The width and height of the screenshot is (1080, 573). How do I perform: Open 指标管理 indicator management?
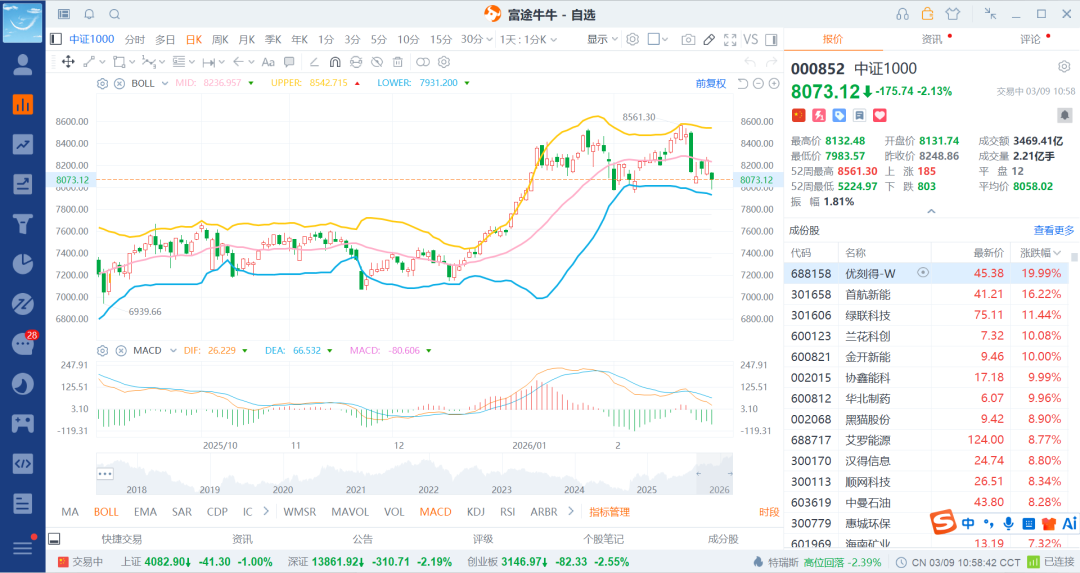tap(609, 512)
